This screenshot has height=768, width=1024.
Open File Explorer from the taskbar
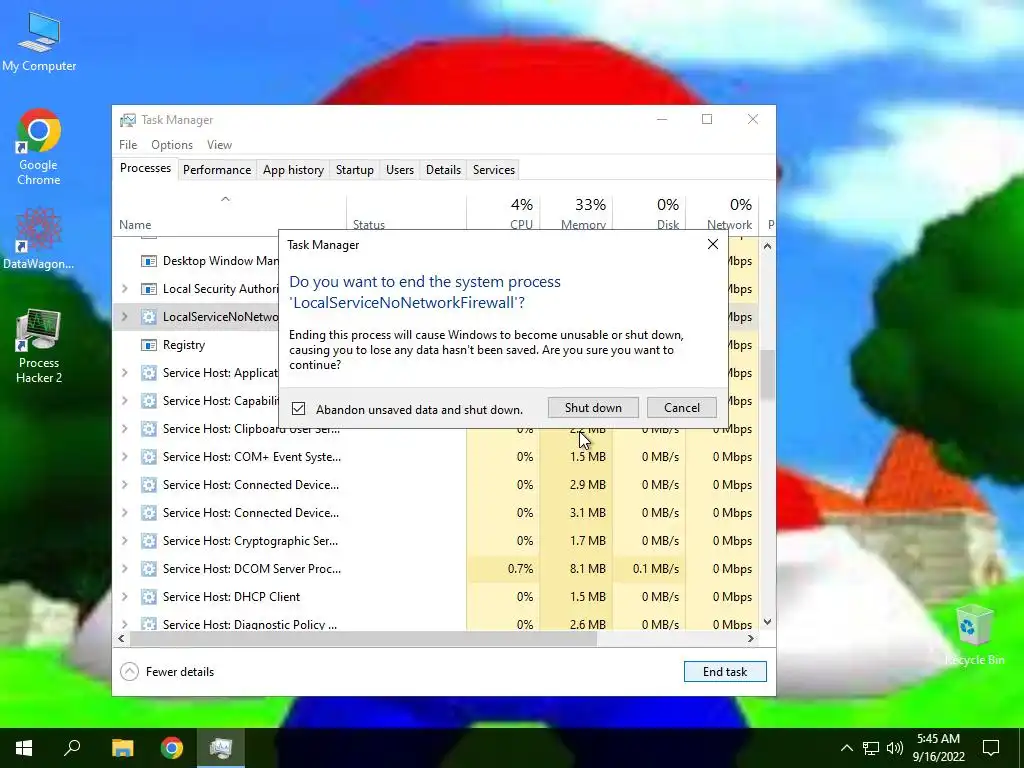(122, 748)
